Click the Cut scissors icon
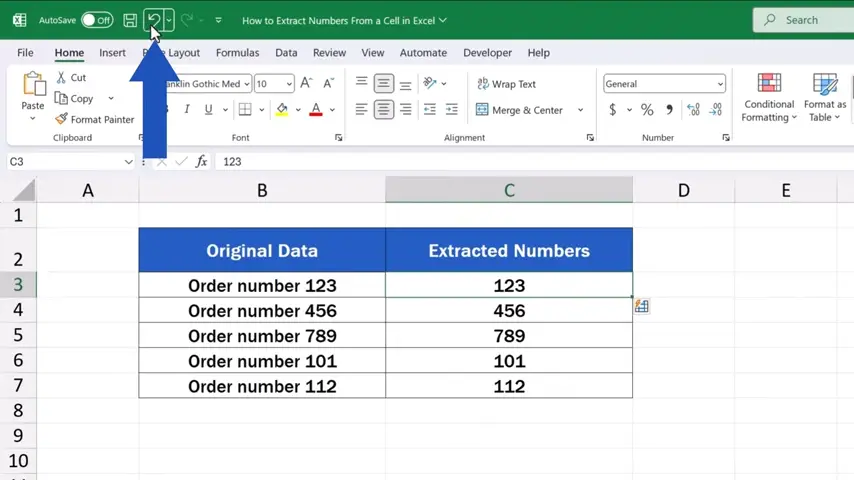The image size is (854, 480). click(62, 77)
